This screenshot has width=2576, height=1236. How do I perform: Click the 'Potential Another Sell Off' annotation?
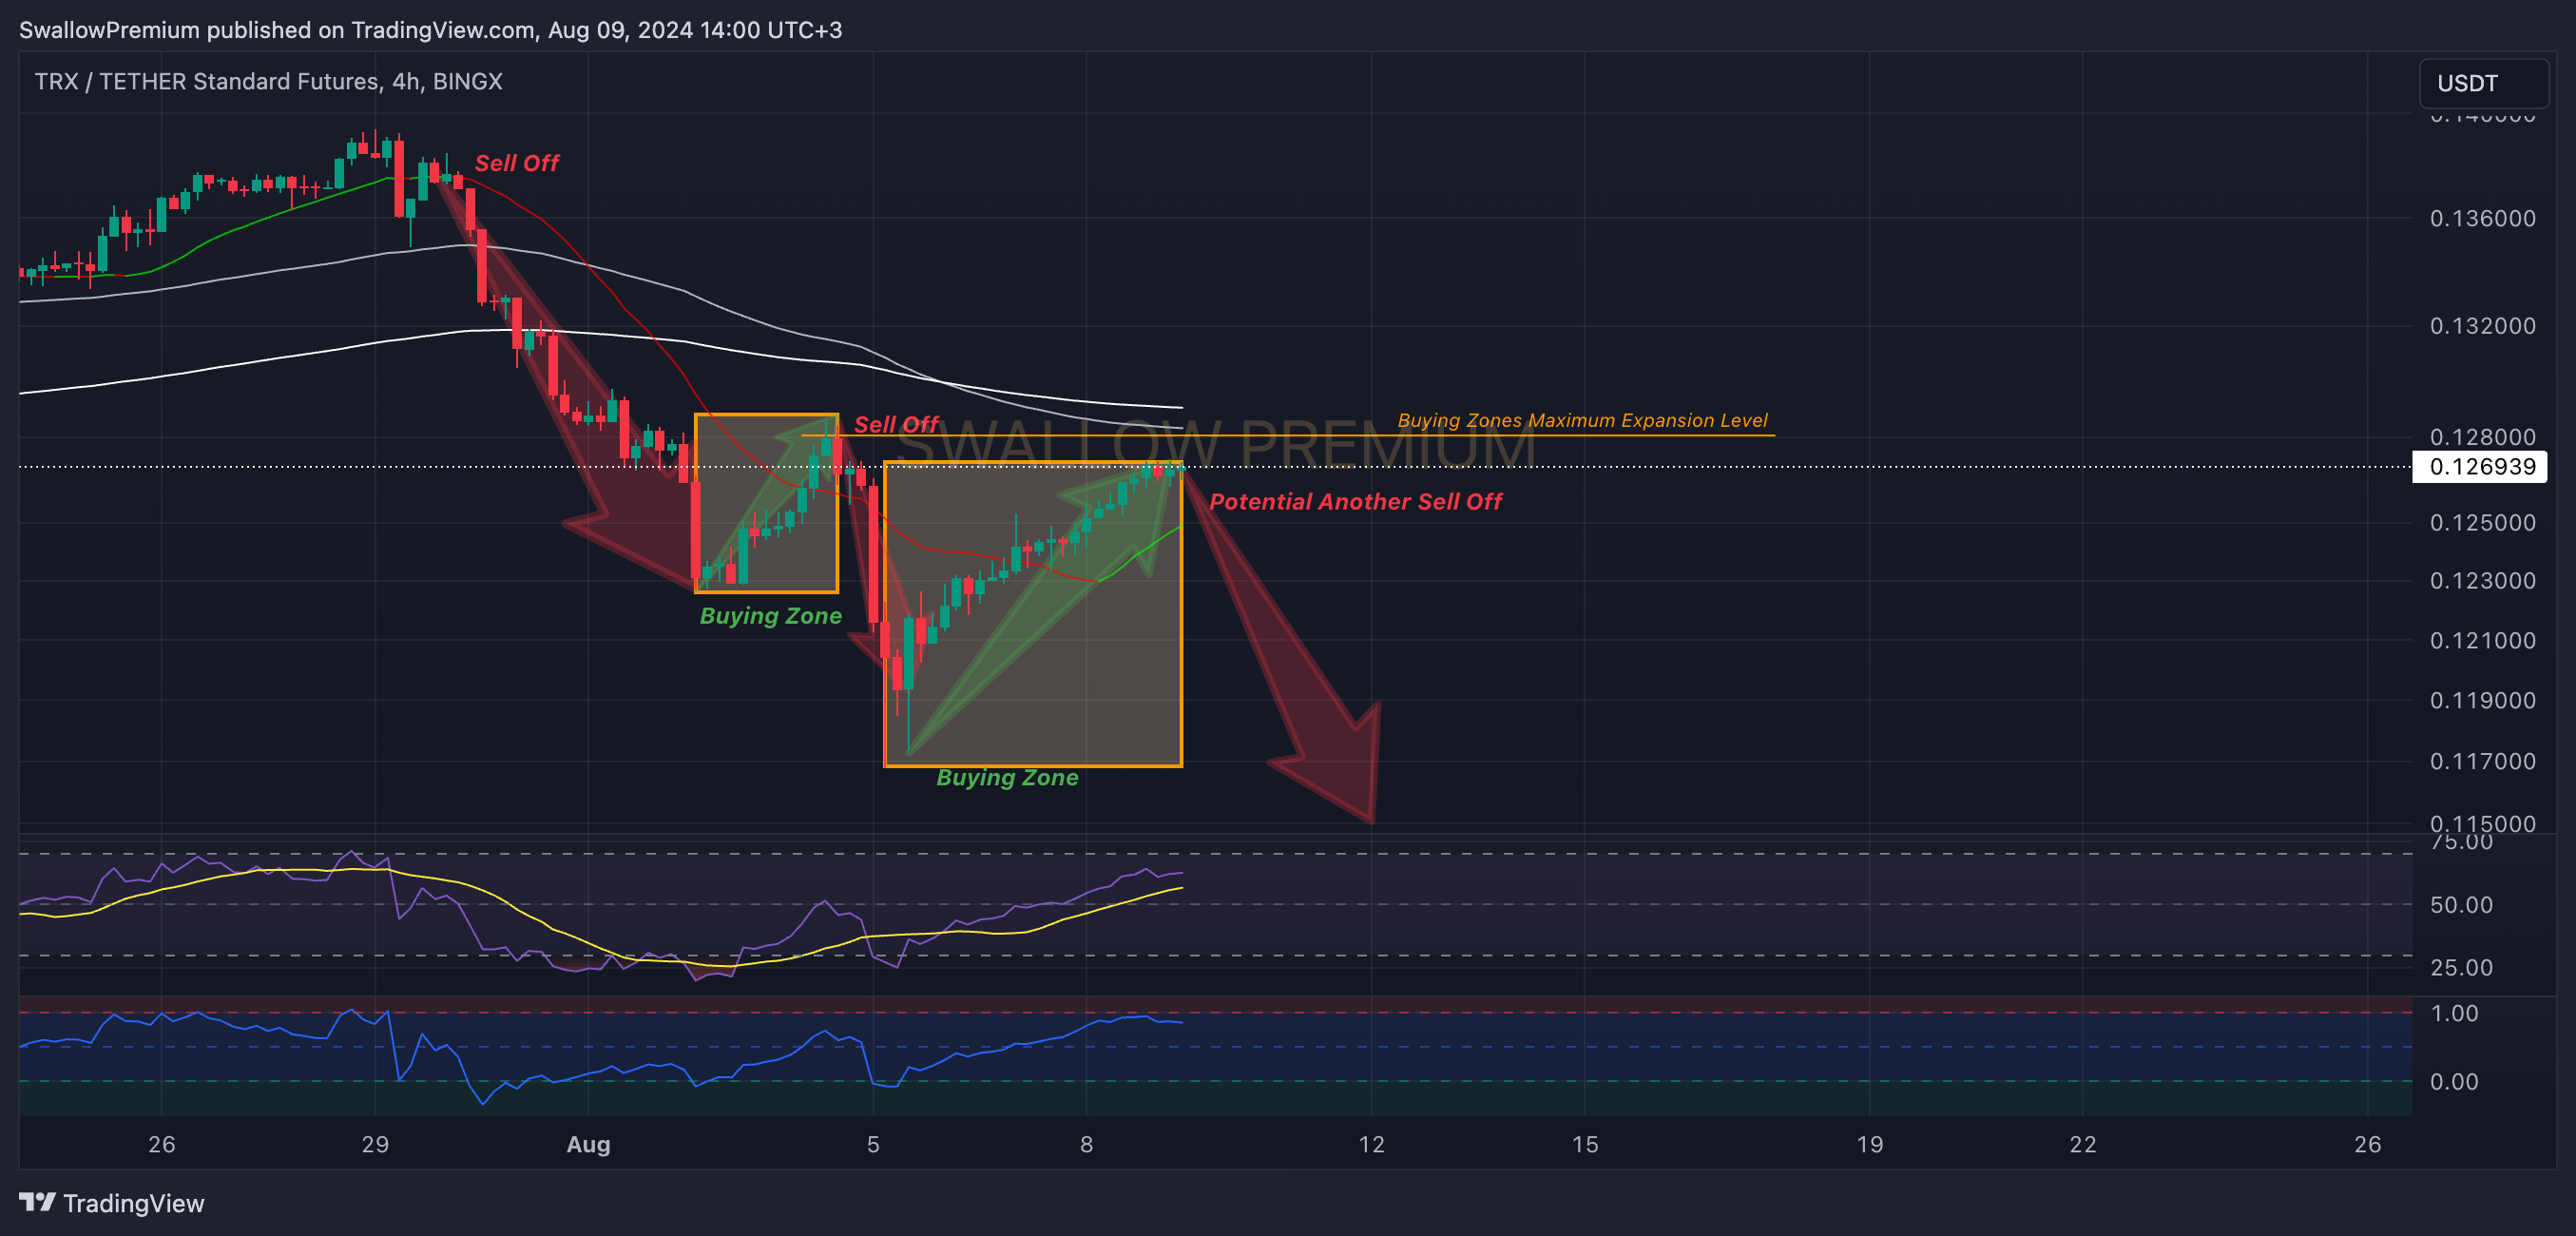1355,502
